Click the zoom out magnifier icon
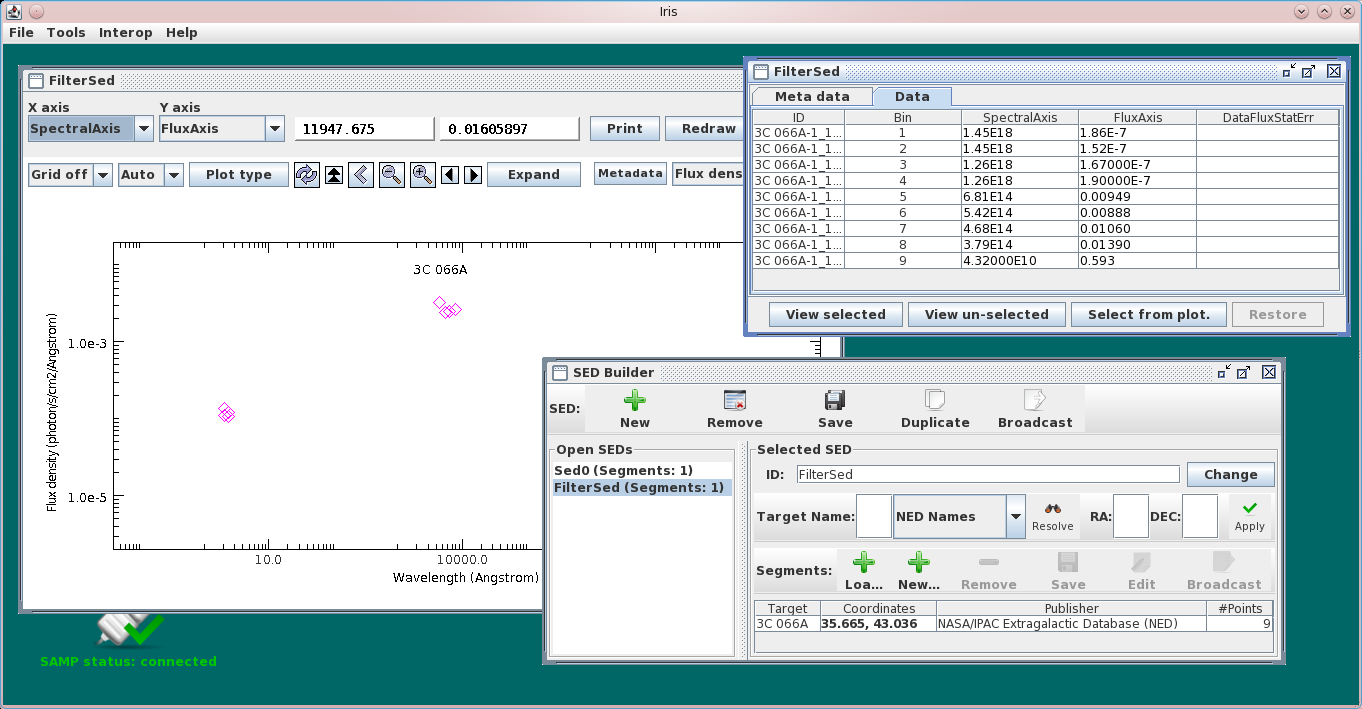 (392, 174)
